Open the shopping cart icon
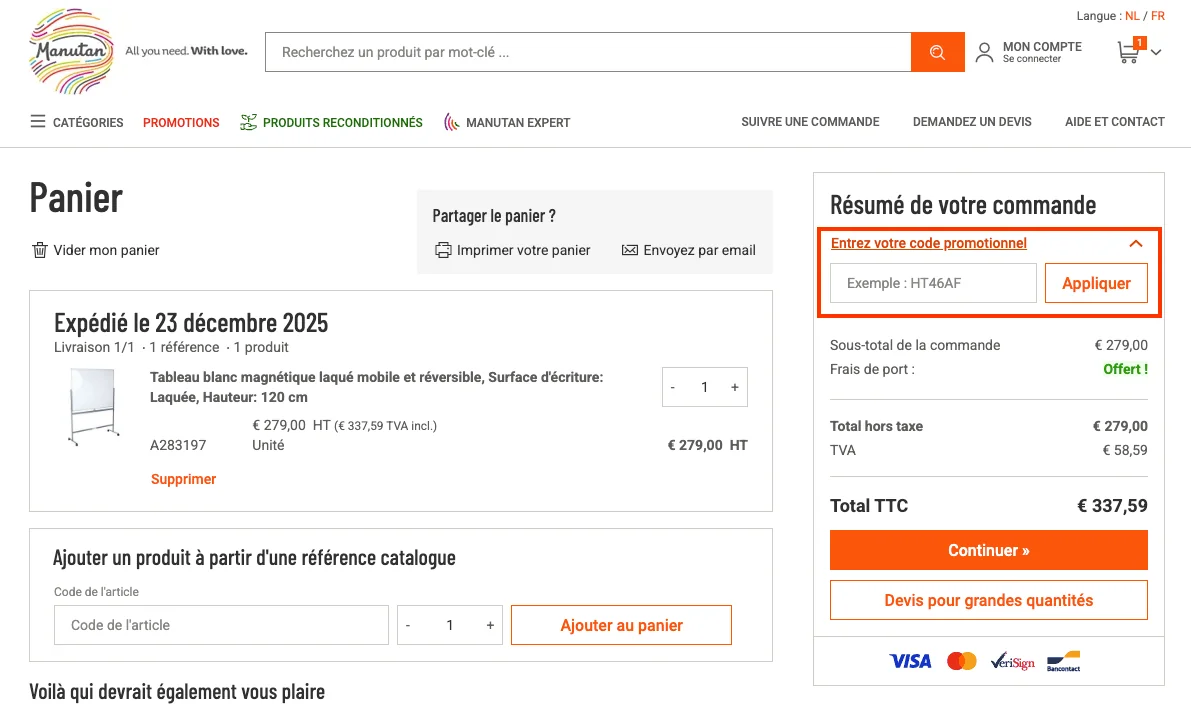The height and width of the screenshot is (713, 1191). (1128, 52)
